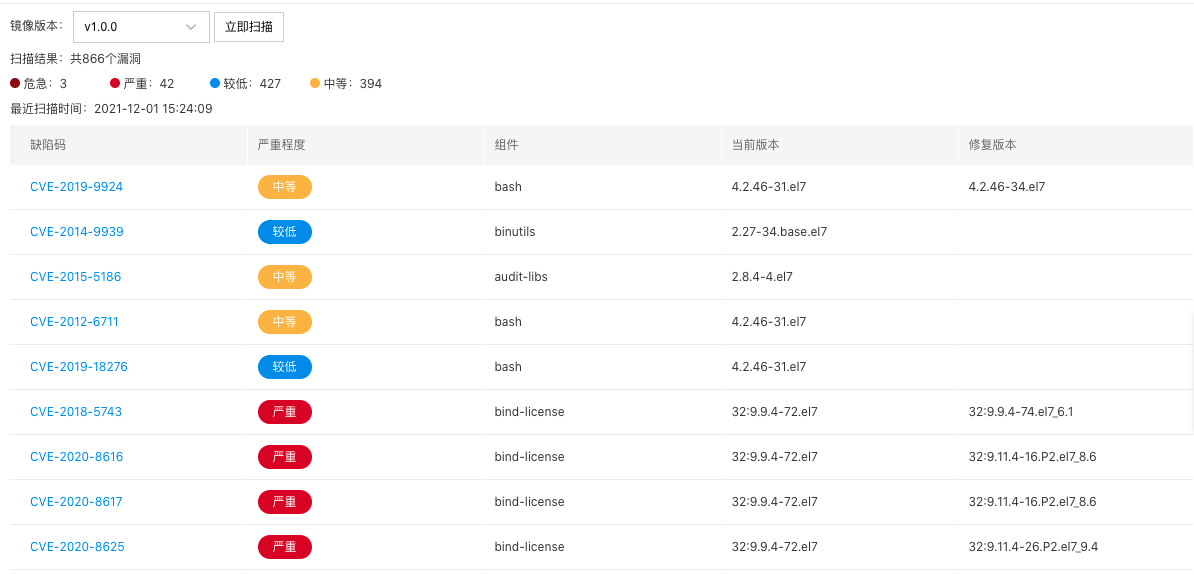Viewport: 1194px width, 575px height.
Task: Open the CVE-2019-9924 vulnerability link
Action: click(x=76, y=187)
